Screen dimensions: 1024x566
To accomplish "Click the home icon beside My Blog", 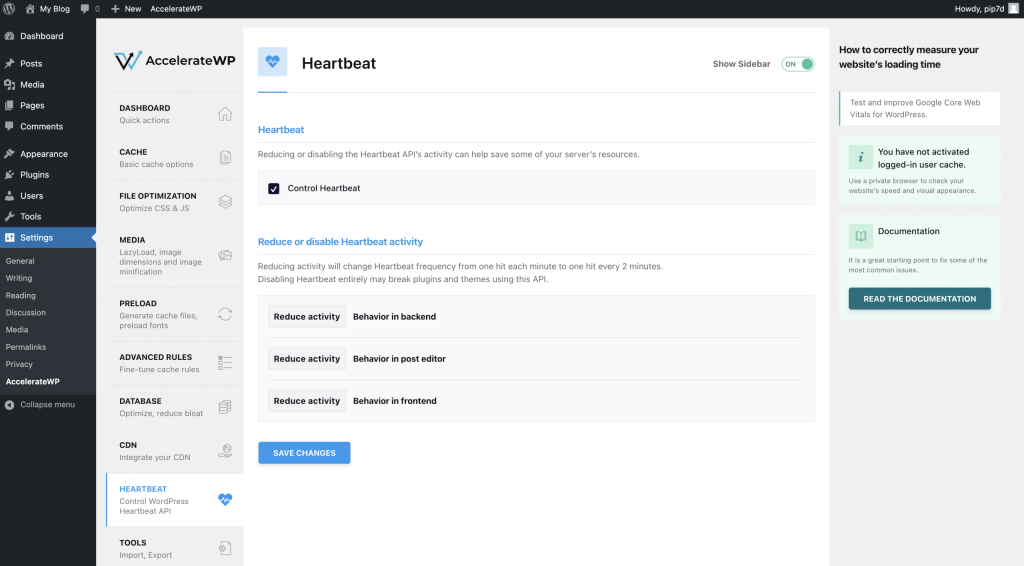I will point(30,8).
